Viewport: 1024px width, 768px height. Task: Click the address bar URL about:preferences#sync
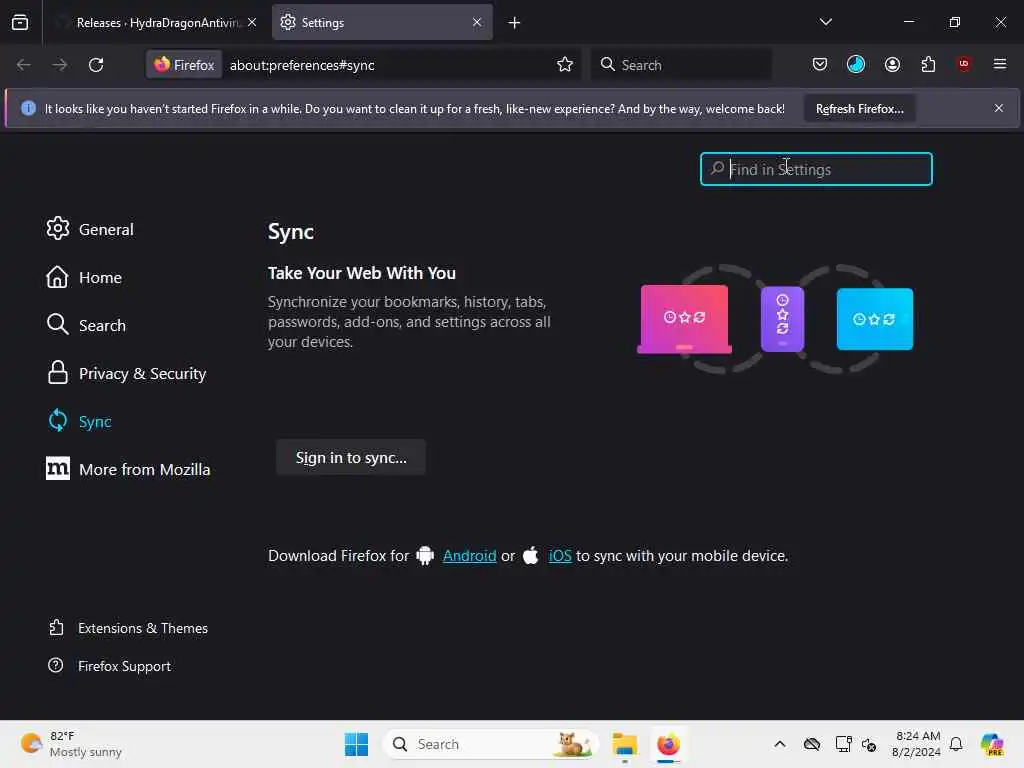click(x=302, y=65)
